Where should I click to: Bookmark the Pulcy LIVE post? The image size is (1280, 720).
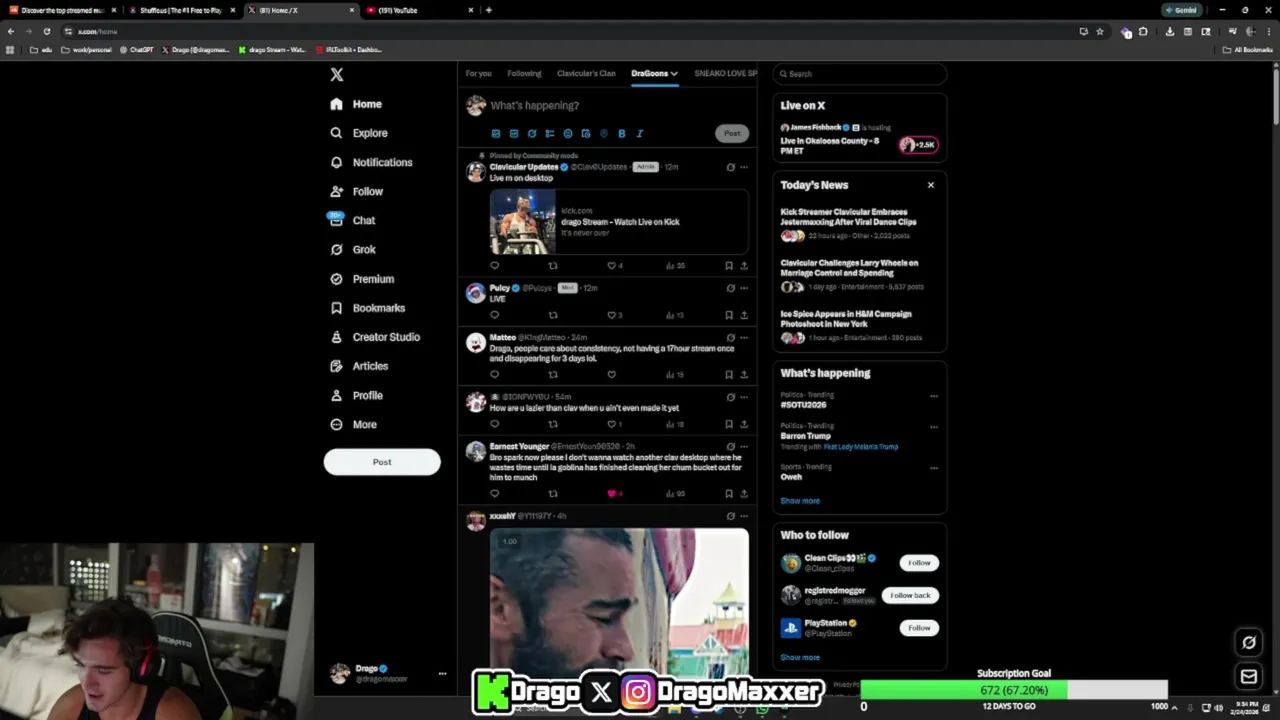pos(729,315)
